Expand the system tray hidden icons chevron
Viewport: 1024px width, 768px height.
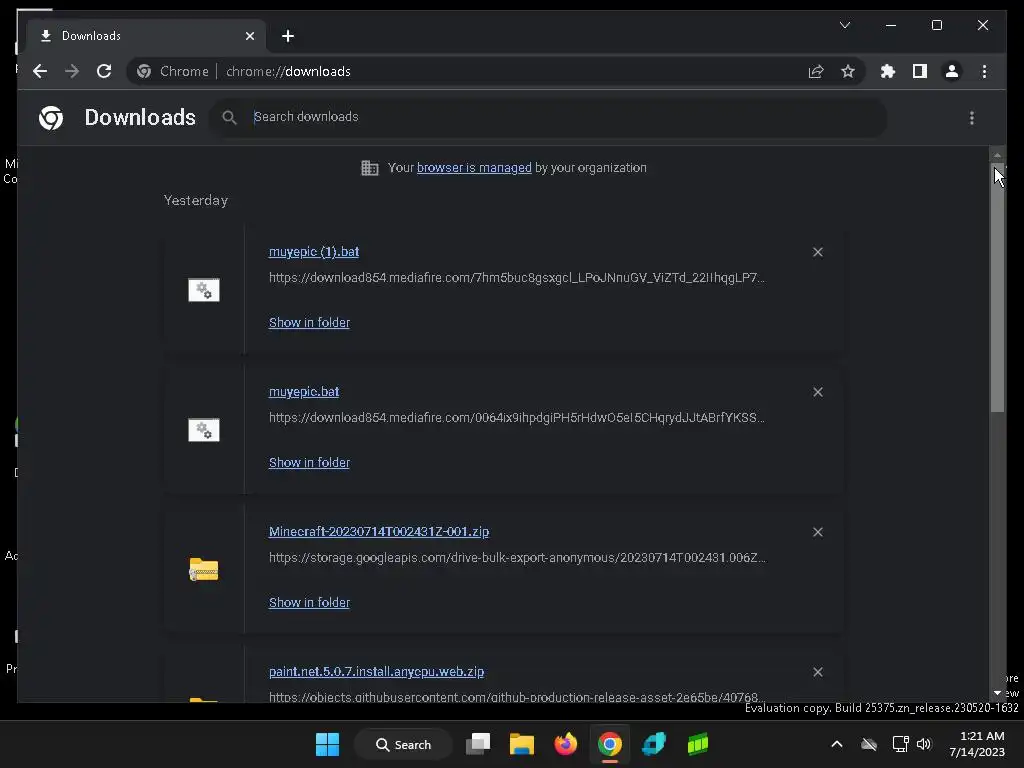coord(837,744)
